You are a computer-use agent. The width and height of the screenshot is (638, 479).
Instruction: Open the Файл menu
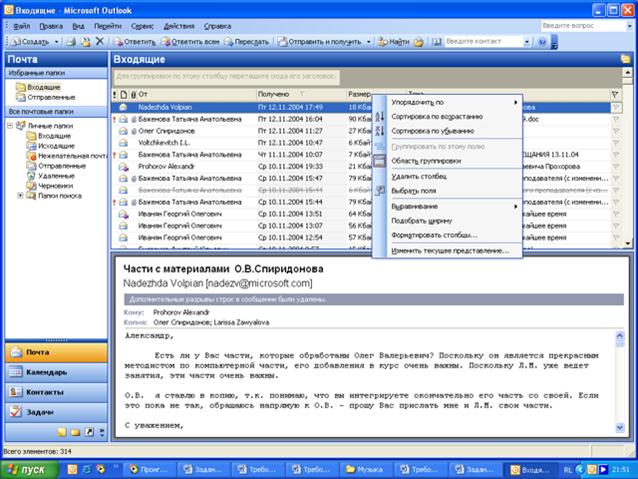pos(22,26)
